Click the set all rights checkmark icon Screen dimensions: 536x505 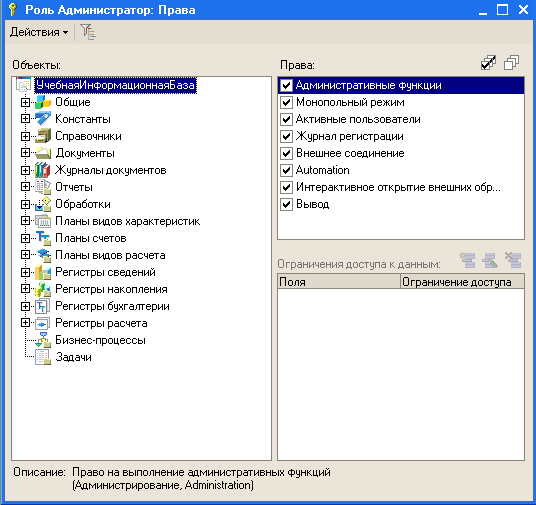click(x=488, y=63)
